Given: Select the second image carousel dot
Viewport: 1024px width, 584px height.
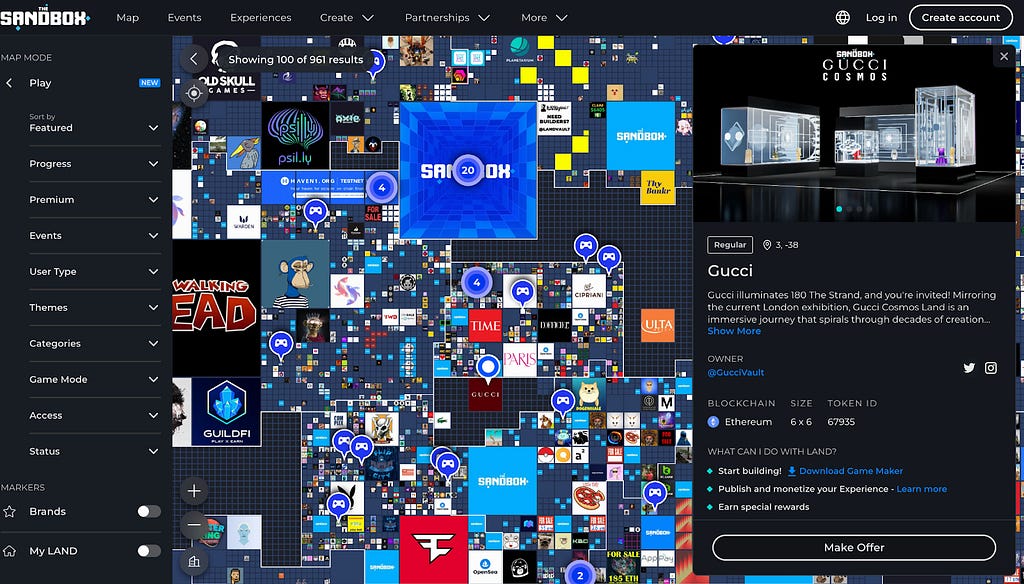Looking at the screenshot, I should tap(849, 209).
